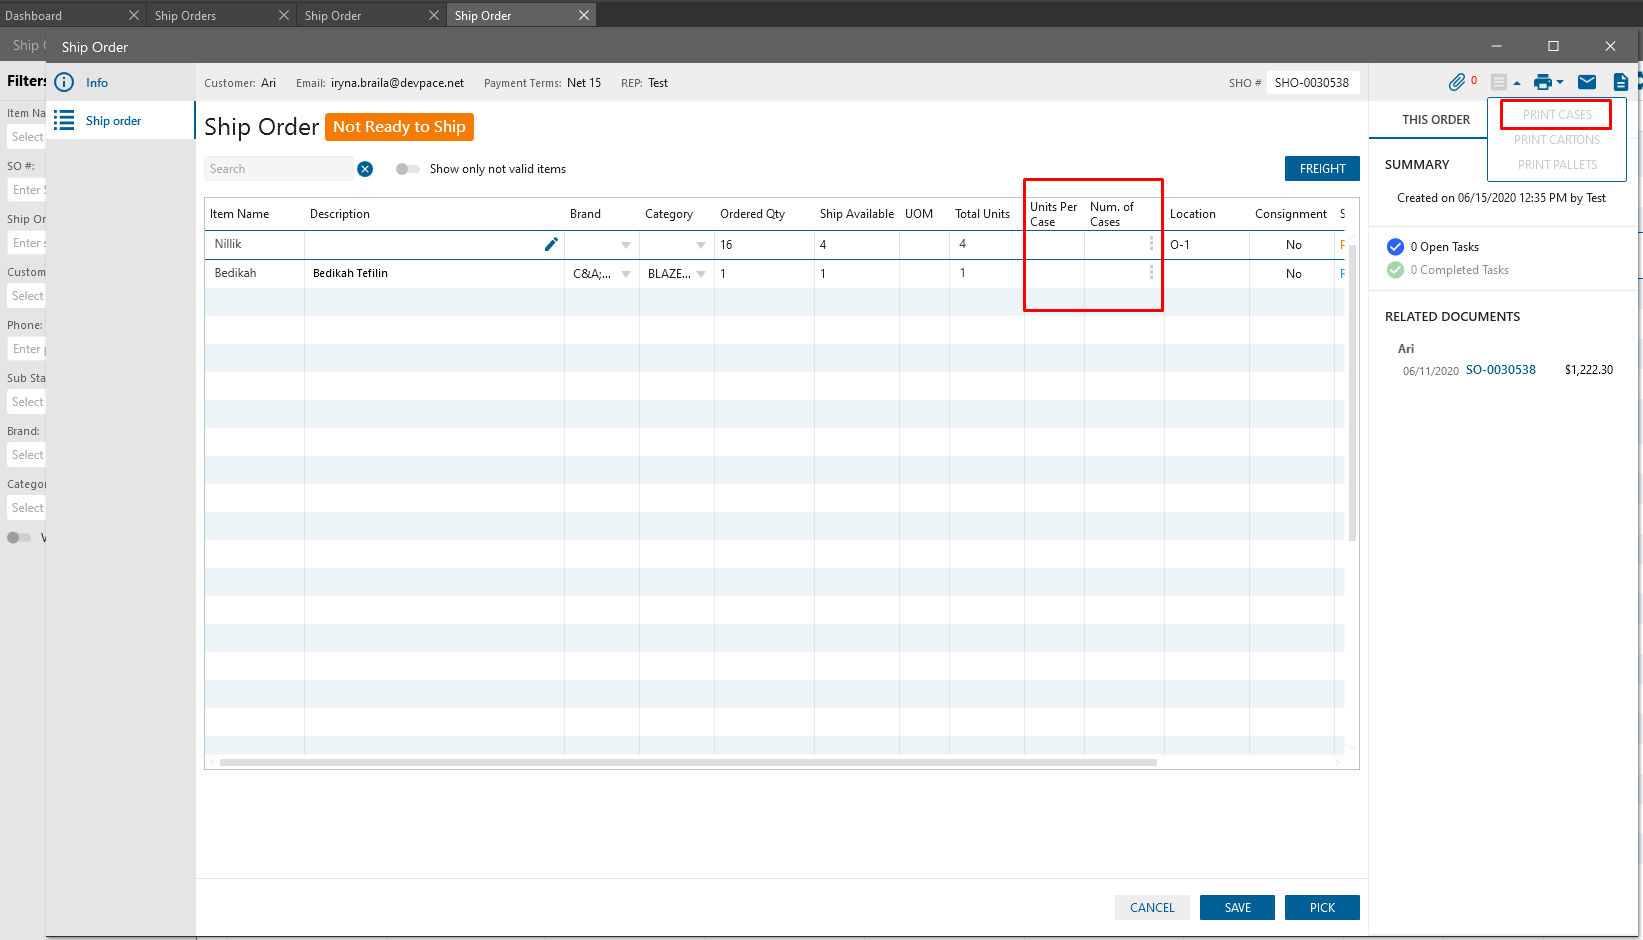
Task: Click the printer icon
Action: 1543,82
